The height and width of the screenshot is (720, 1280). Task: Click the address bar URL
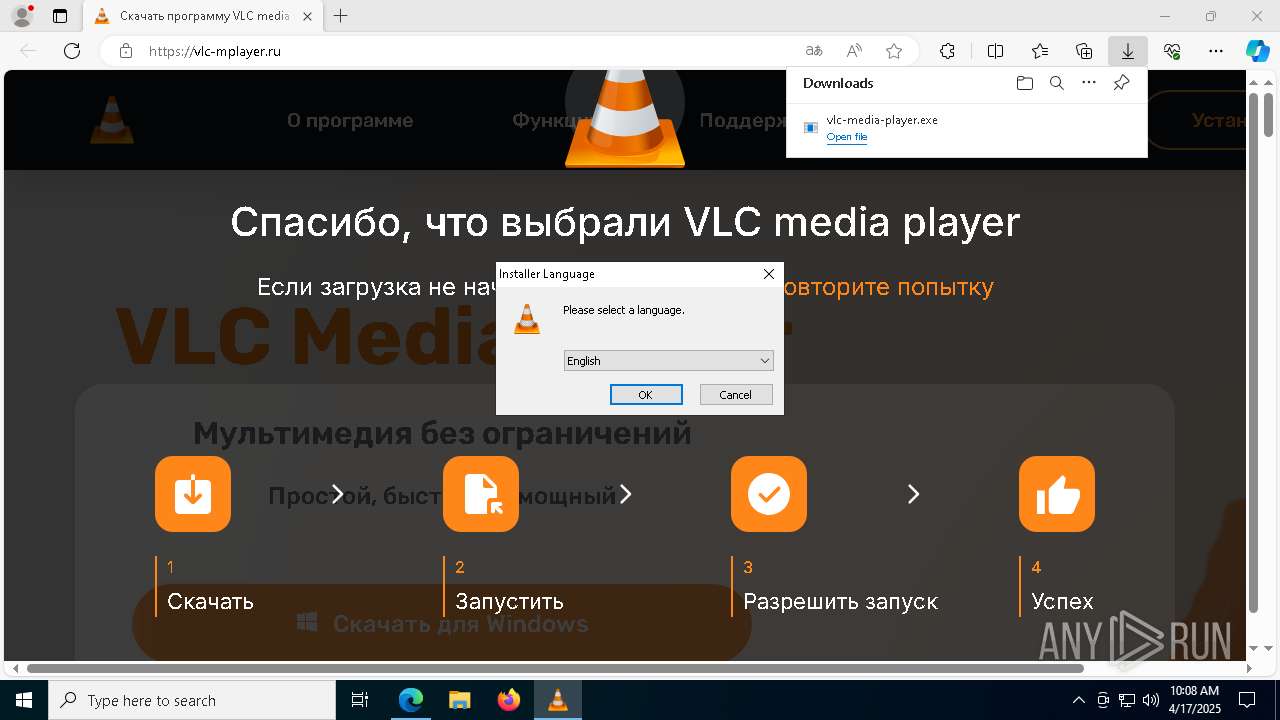pyautogui.click(x=215, y=51)
